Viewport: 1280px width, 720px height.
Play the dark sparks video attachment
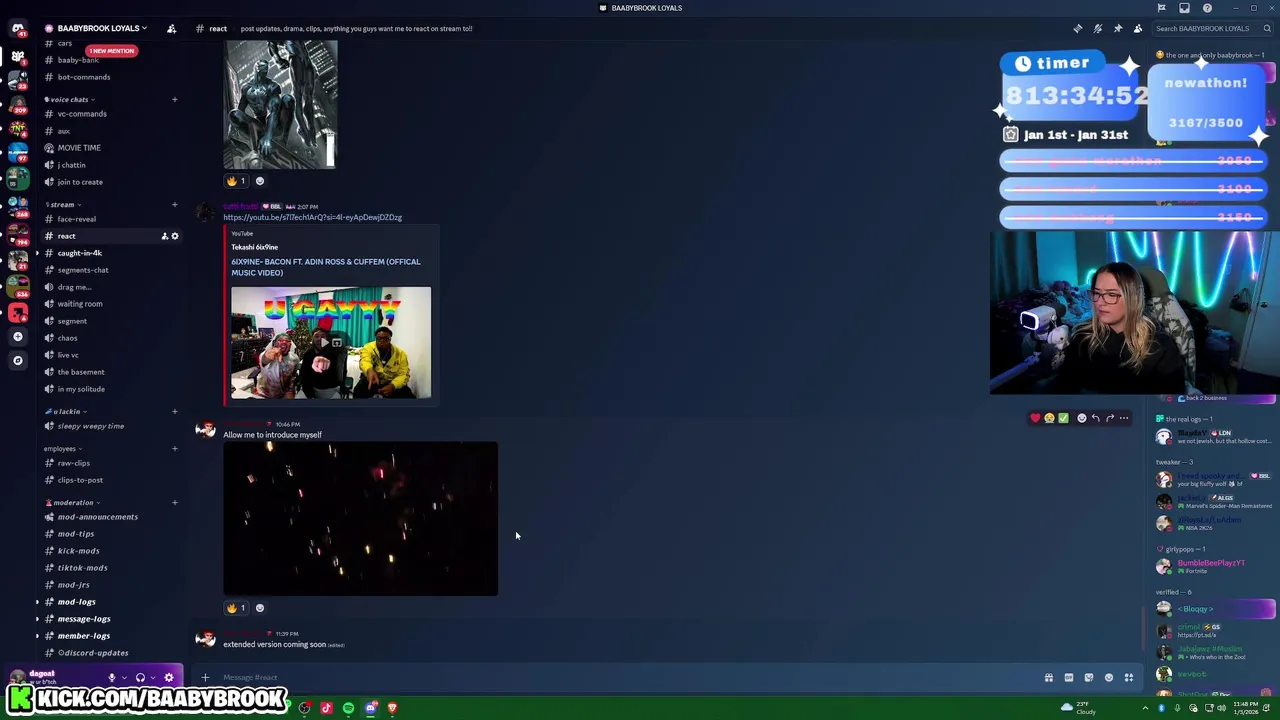(360, 519)
